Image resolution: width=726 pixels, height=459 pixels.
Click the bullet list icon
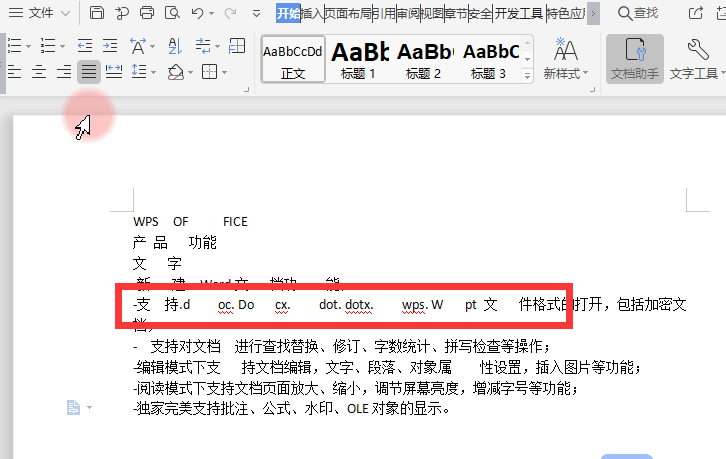coord(15,46)
